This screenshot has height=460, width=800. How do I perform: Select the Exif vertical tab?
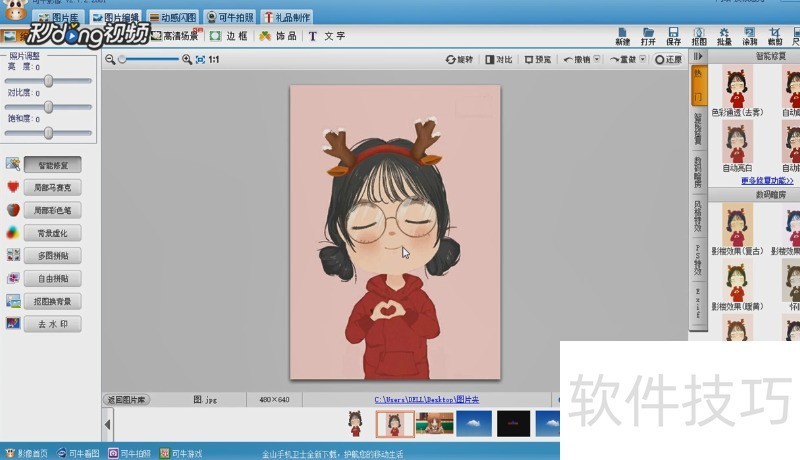(x=698, y=302)
